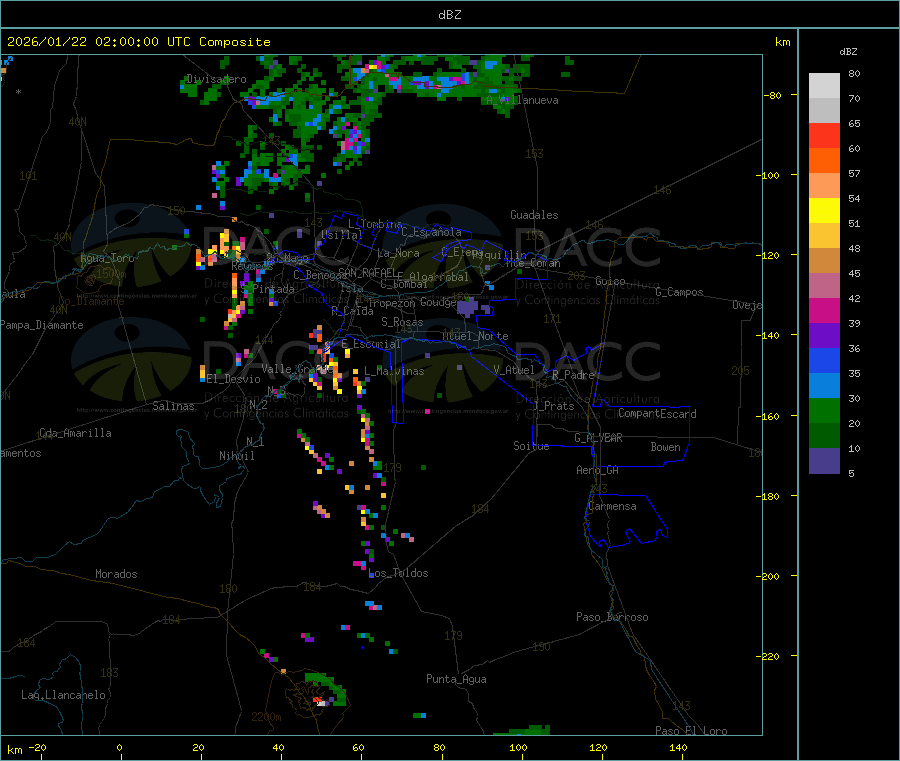Select the yellow 51-54 dBZ legend swatch
Image resolution: width=900 pixels, height=761 pixels.
pyautogui.click(x=824, y=211)
